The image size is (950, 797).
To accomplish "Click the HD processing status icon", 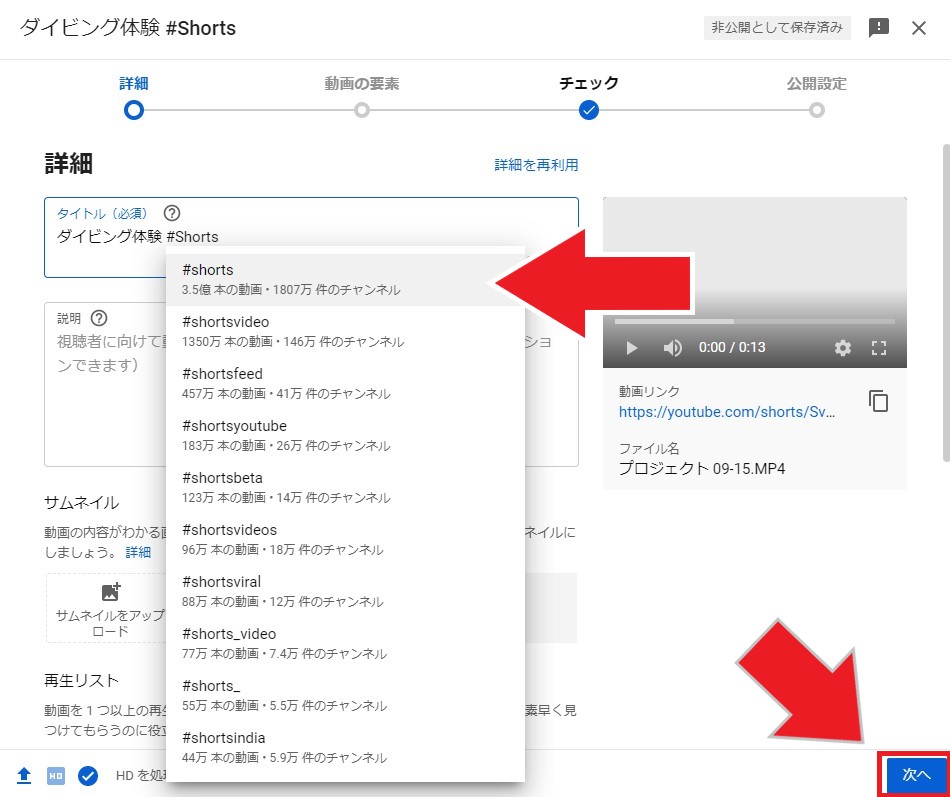I will 56,776.
